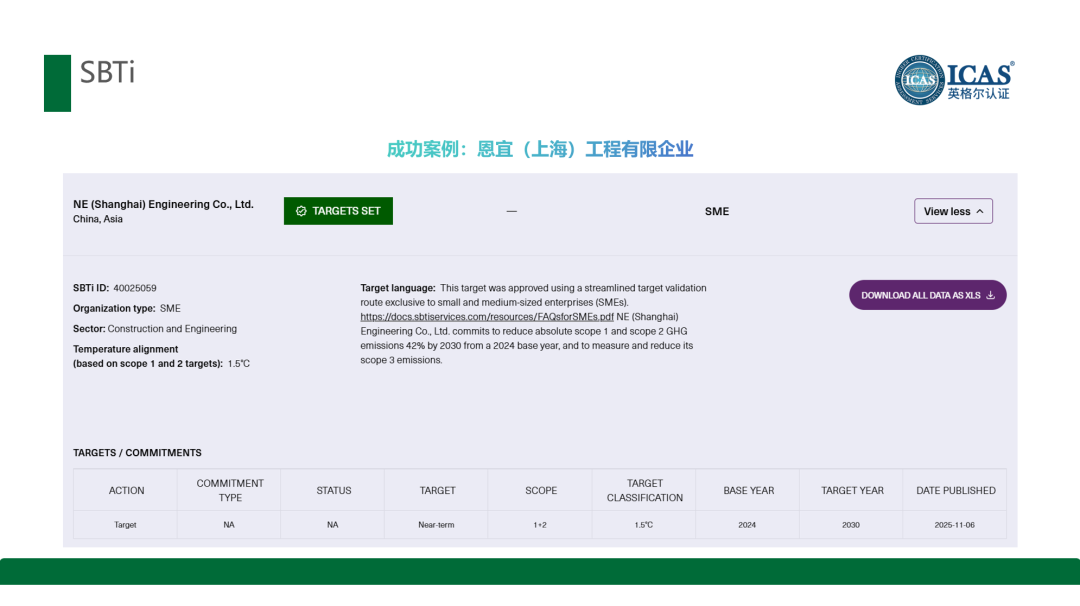Select the NE (Shanghai) Engineering Co., Ltd. name
Viewport: 1080px width, 606px height.
point(163,204)
